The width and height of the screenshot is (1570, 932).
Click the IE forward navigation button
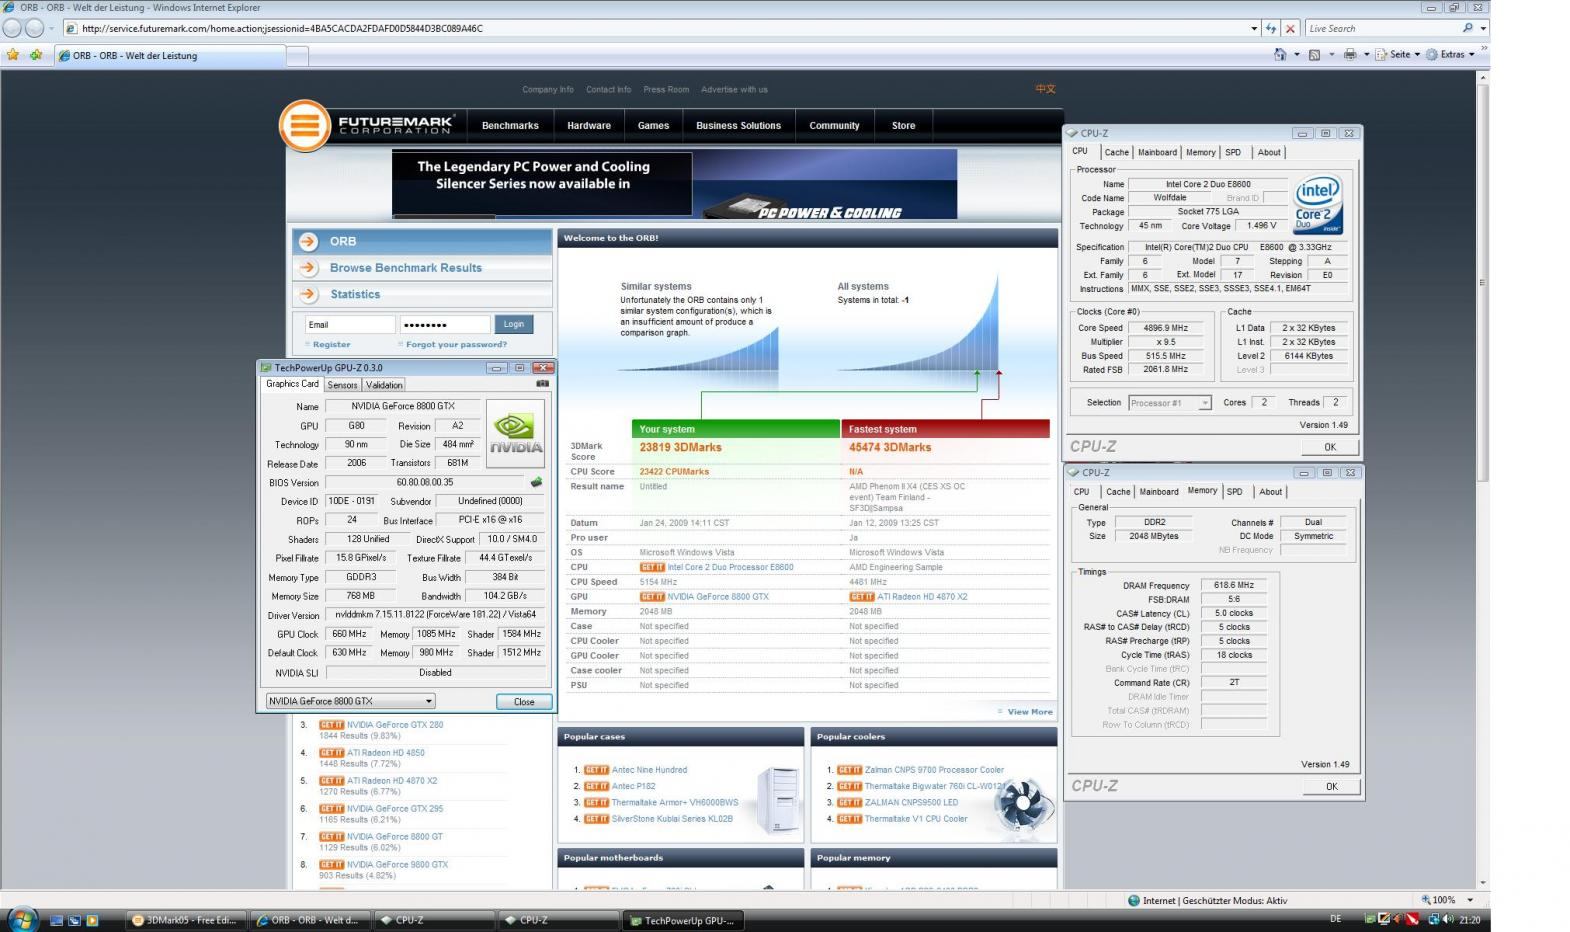(34, 28)
